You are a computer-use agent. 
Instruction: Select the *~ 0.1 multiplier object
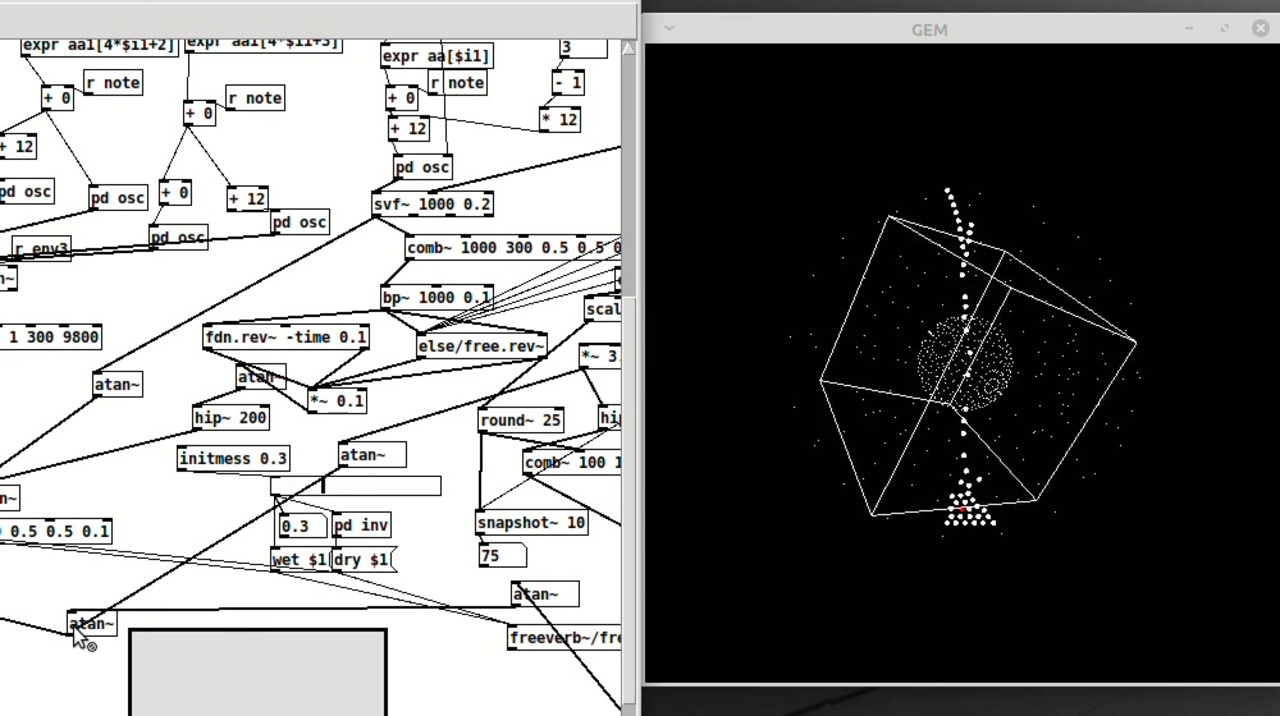(x=337, y=400)
